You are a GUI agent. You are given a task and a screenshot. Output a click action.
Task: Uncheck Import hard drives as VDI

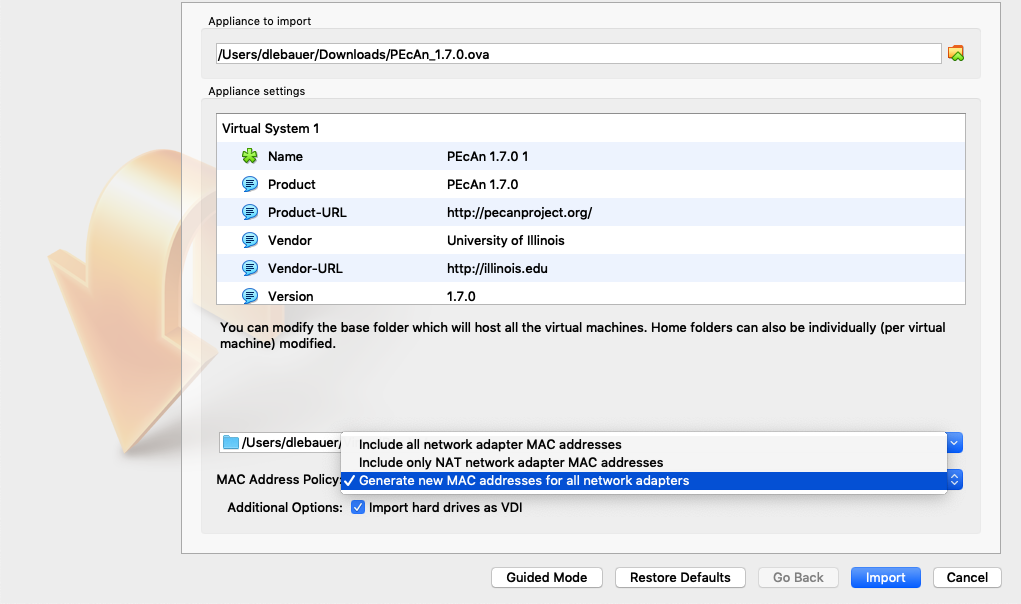coord(359,508)
